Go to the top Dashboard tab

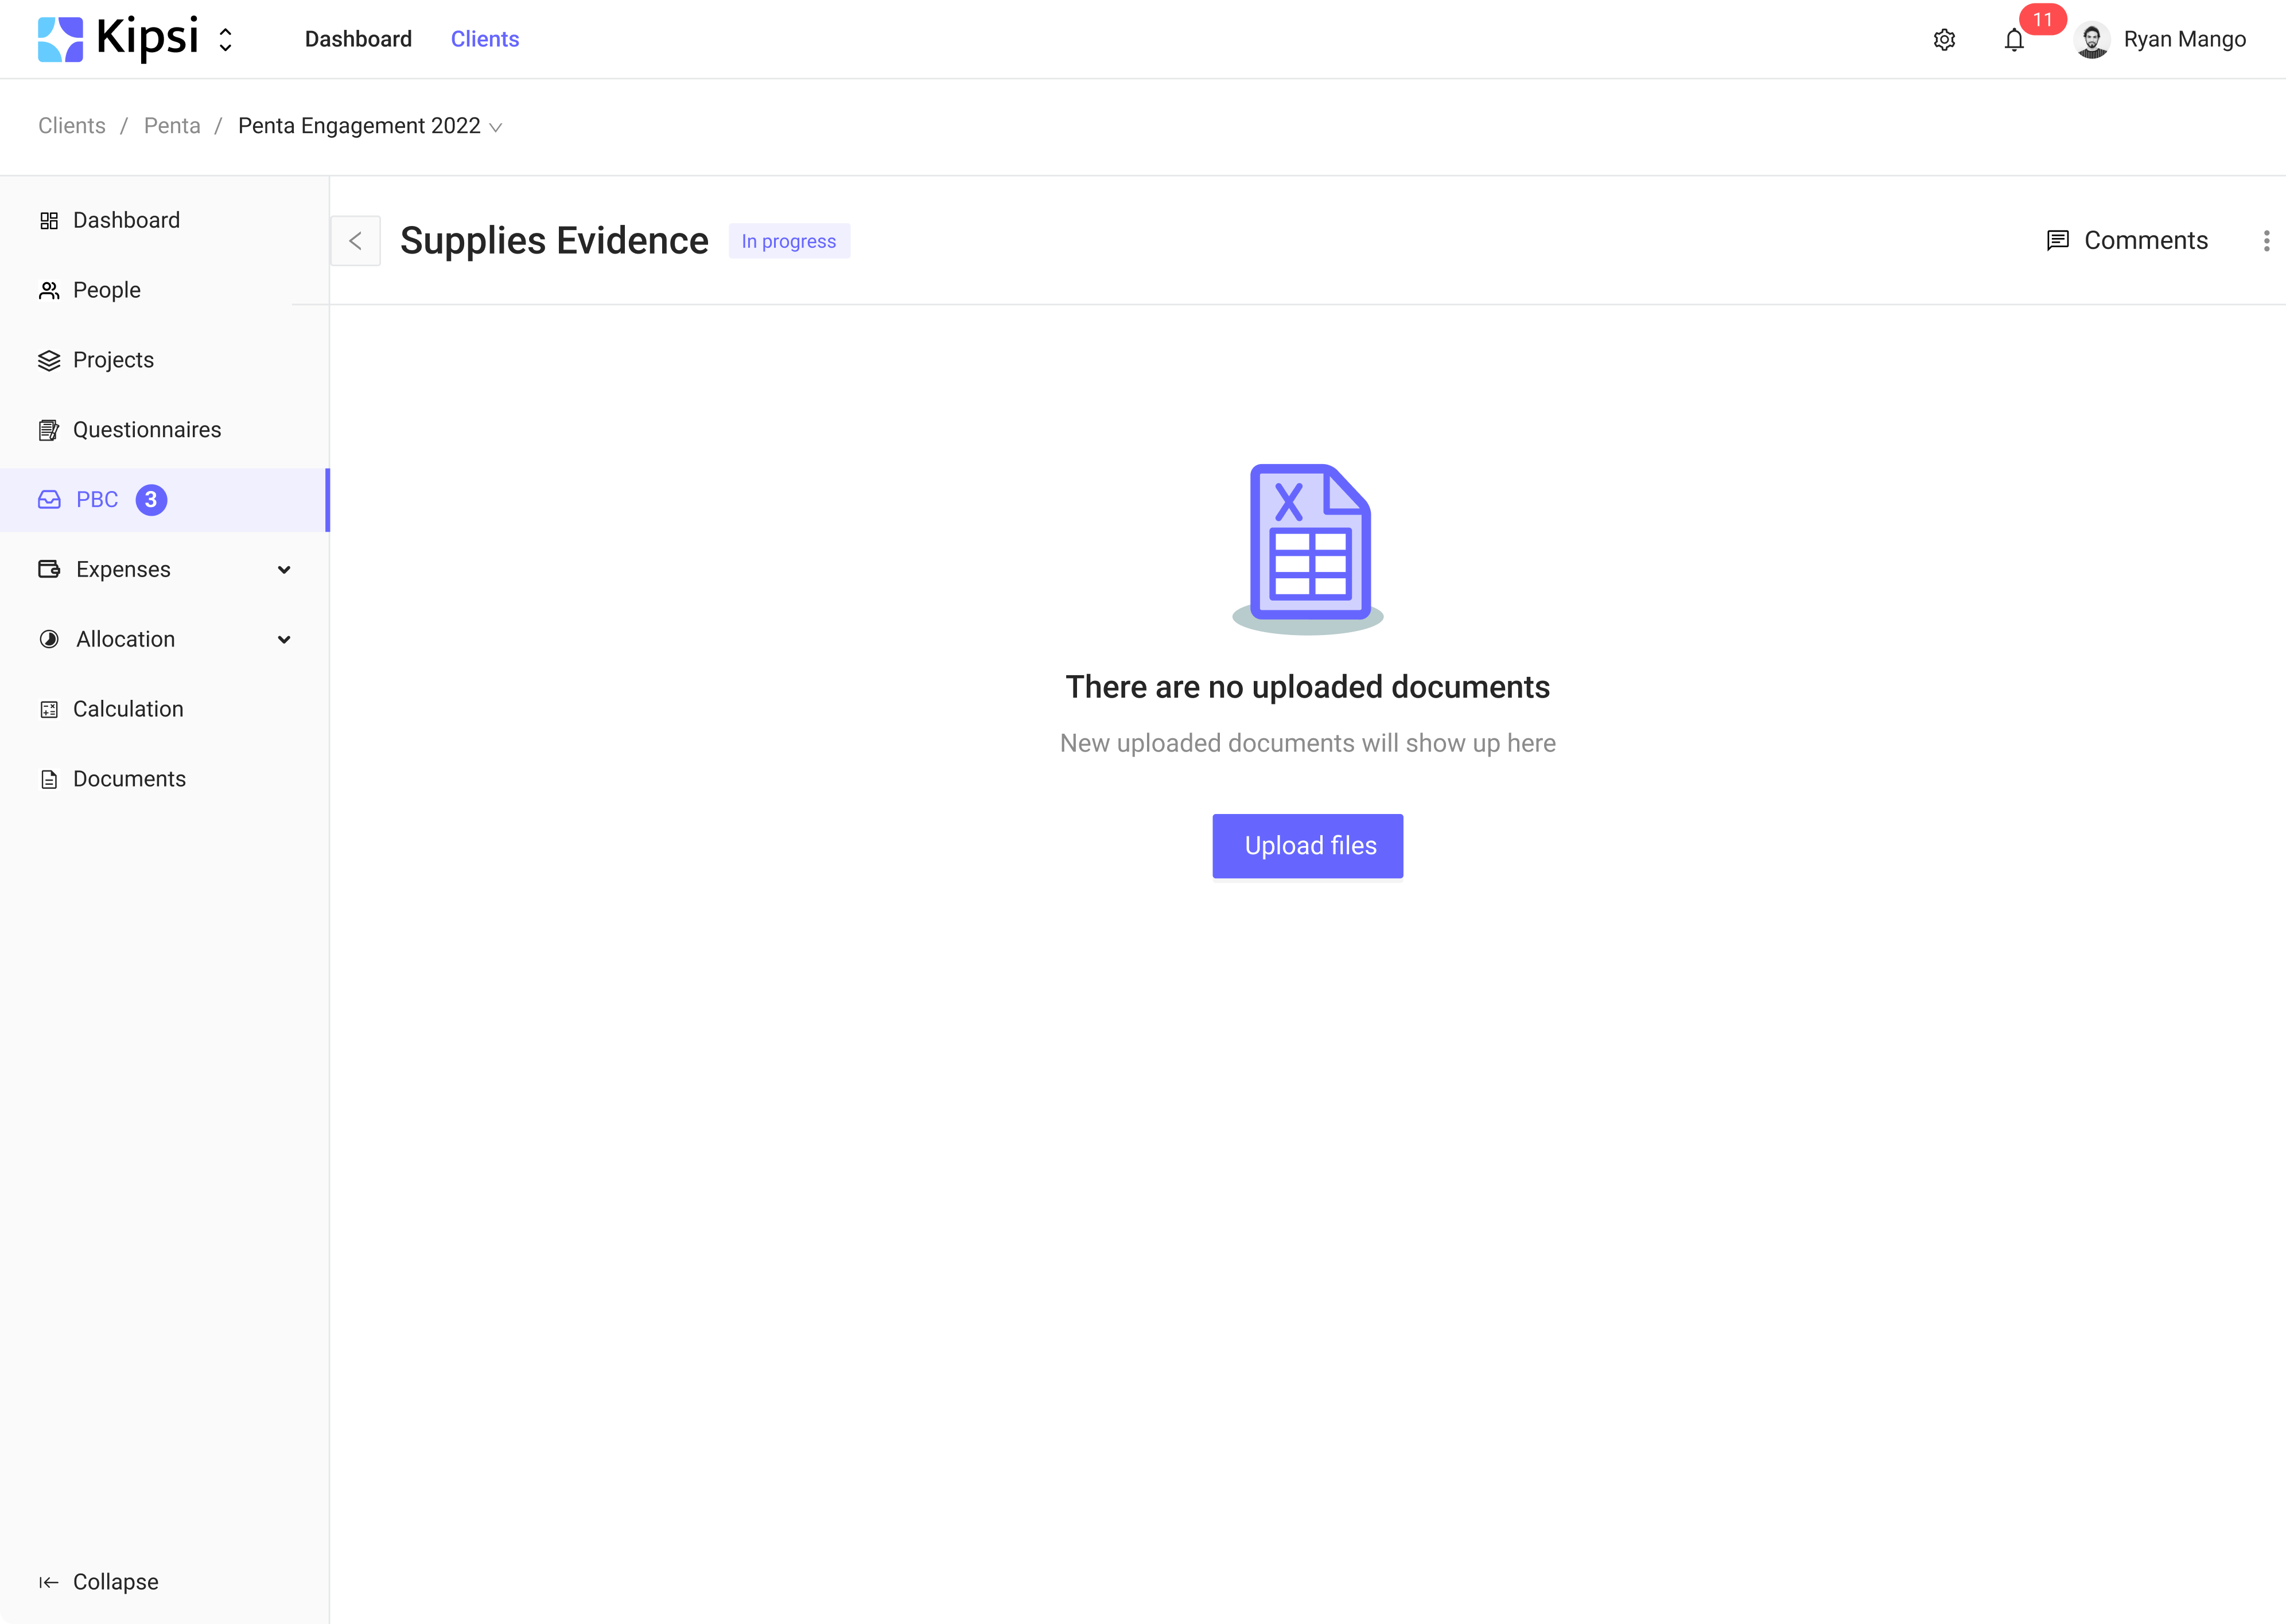point(358,39)
